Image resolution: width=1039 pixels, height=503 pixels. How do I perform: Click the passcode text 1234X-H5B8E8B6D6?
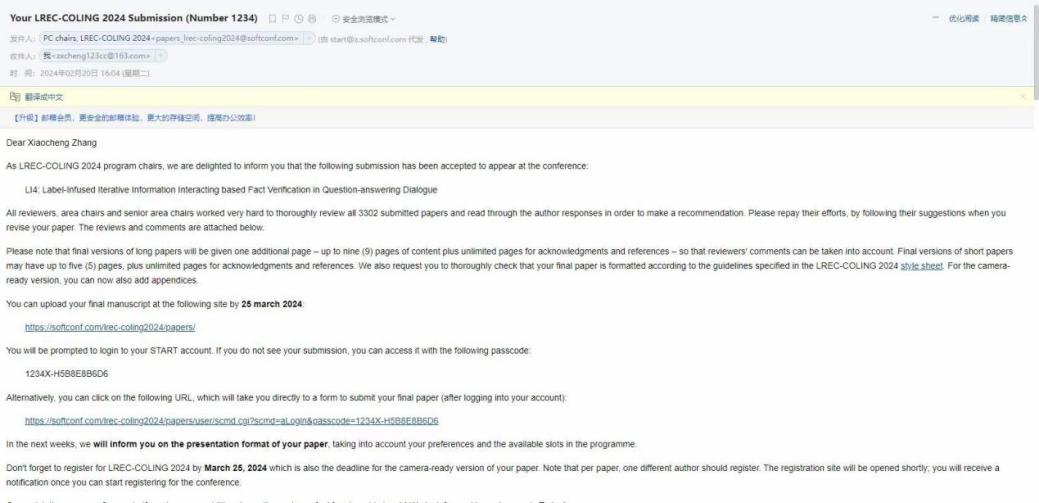[66, 374]
